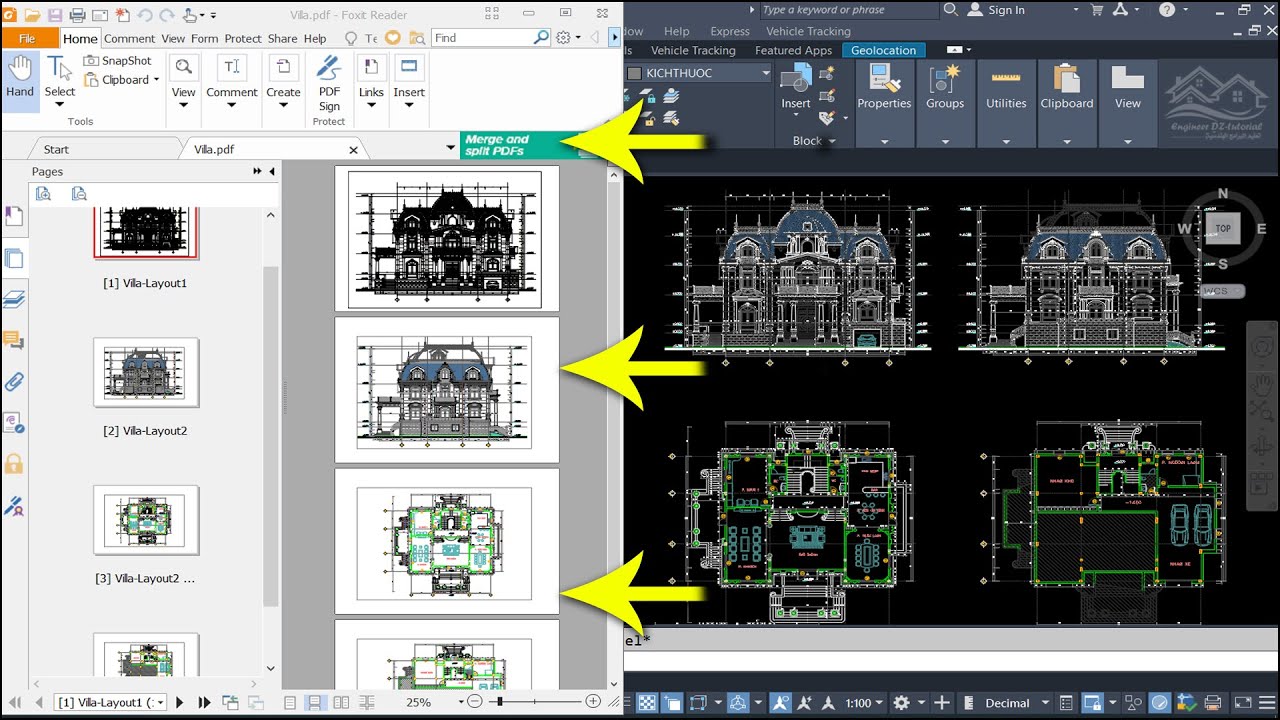Image resolution: width=1280 pixels, height=720 pixels.
Task: Open the PDF Sign tool
Action: 329,83
